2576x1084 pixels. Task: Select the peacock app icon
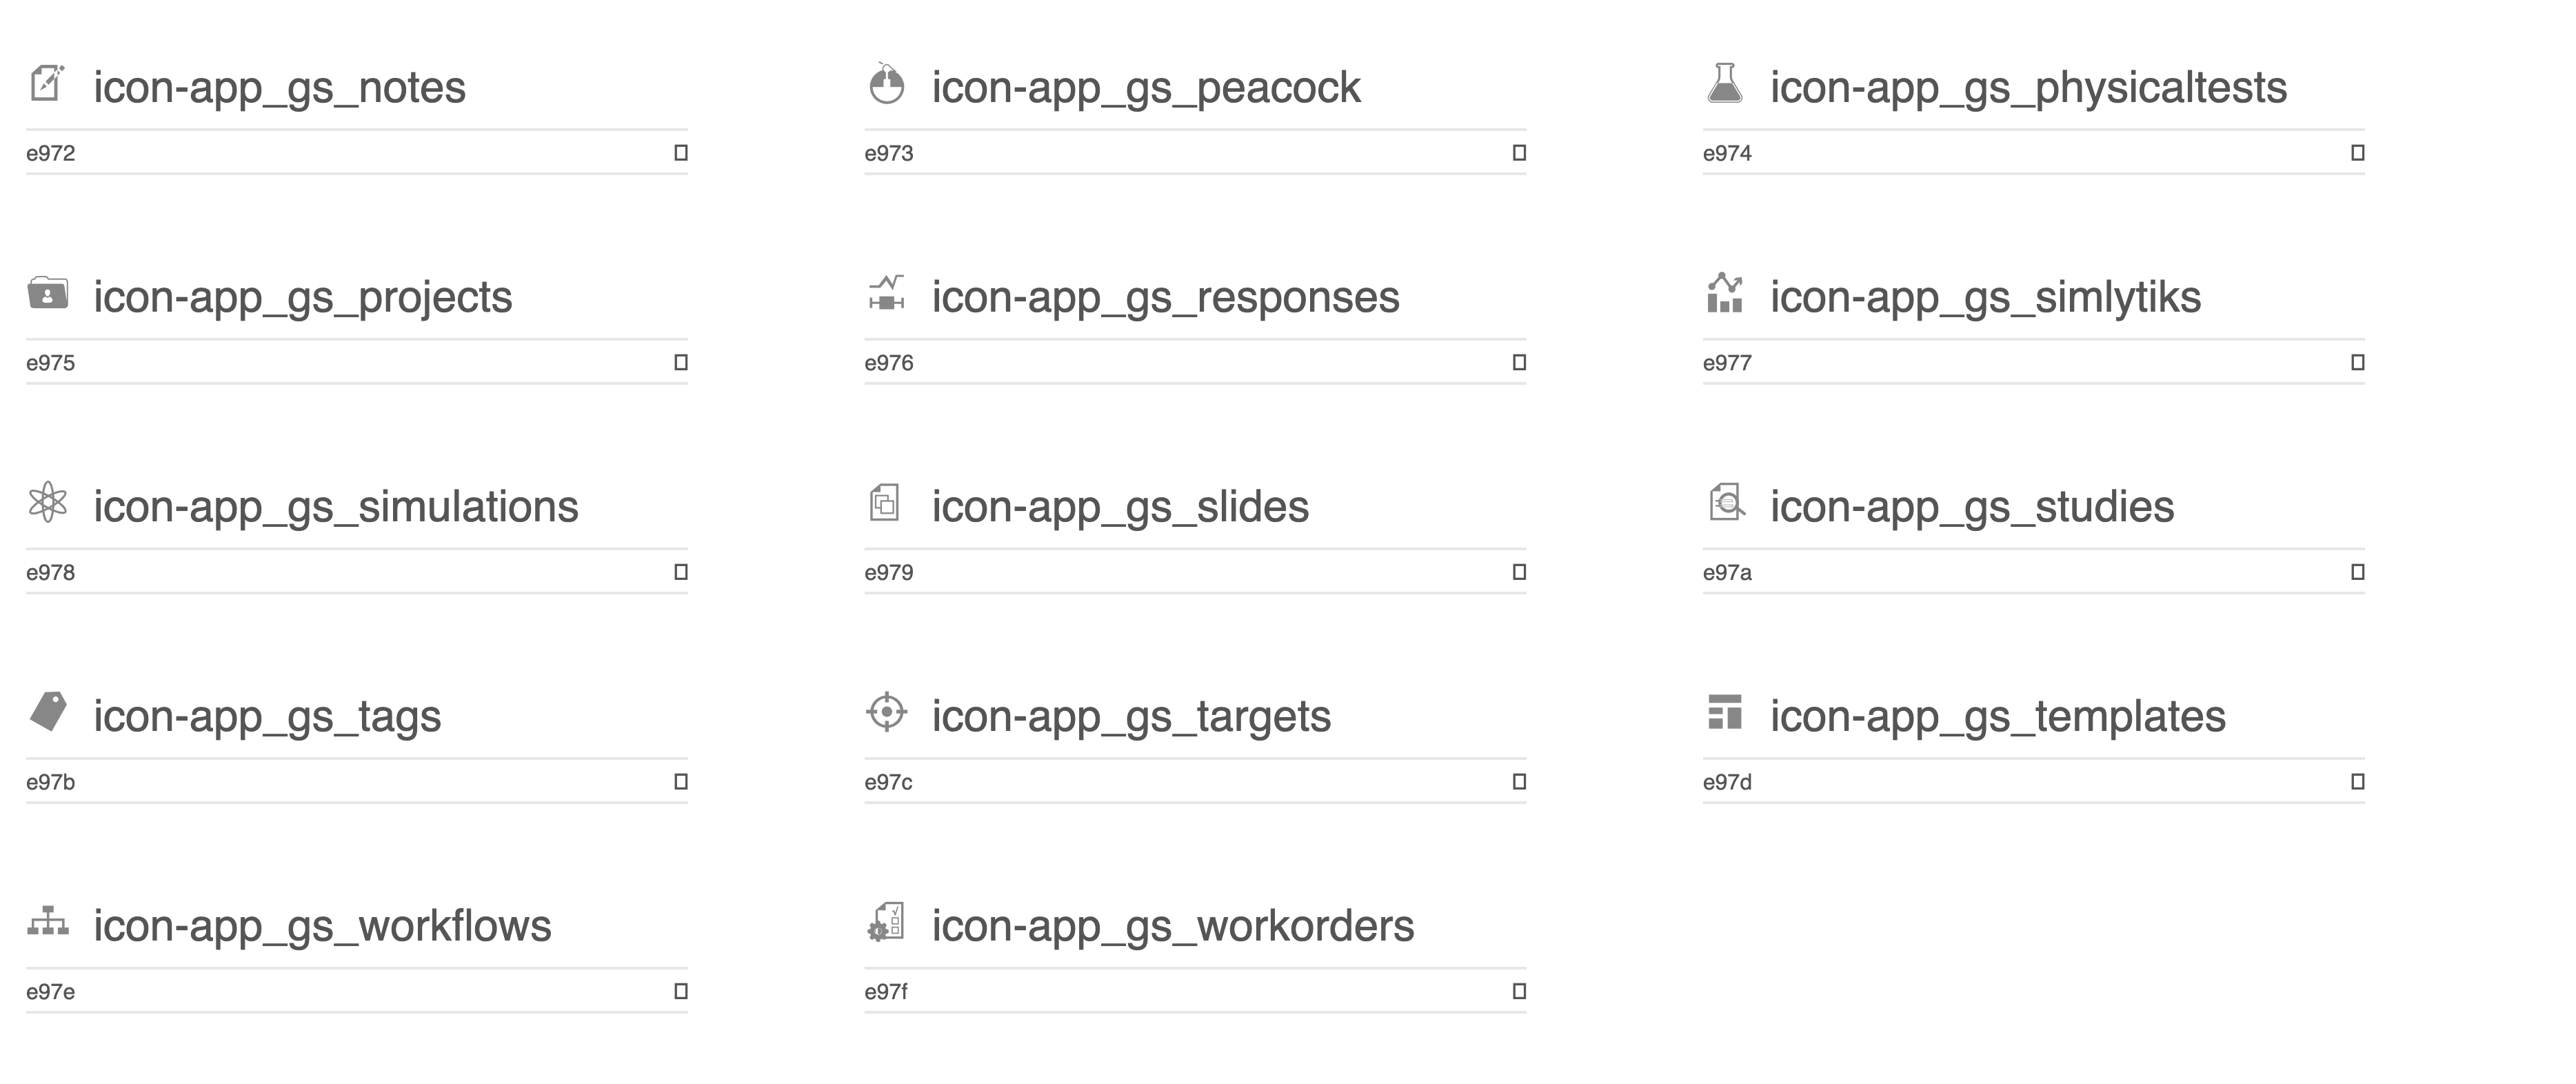tap(886, 84)
